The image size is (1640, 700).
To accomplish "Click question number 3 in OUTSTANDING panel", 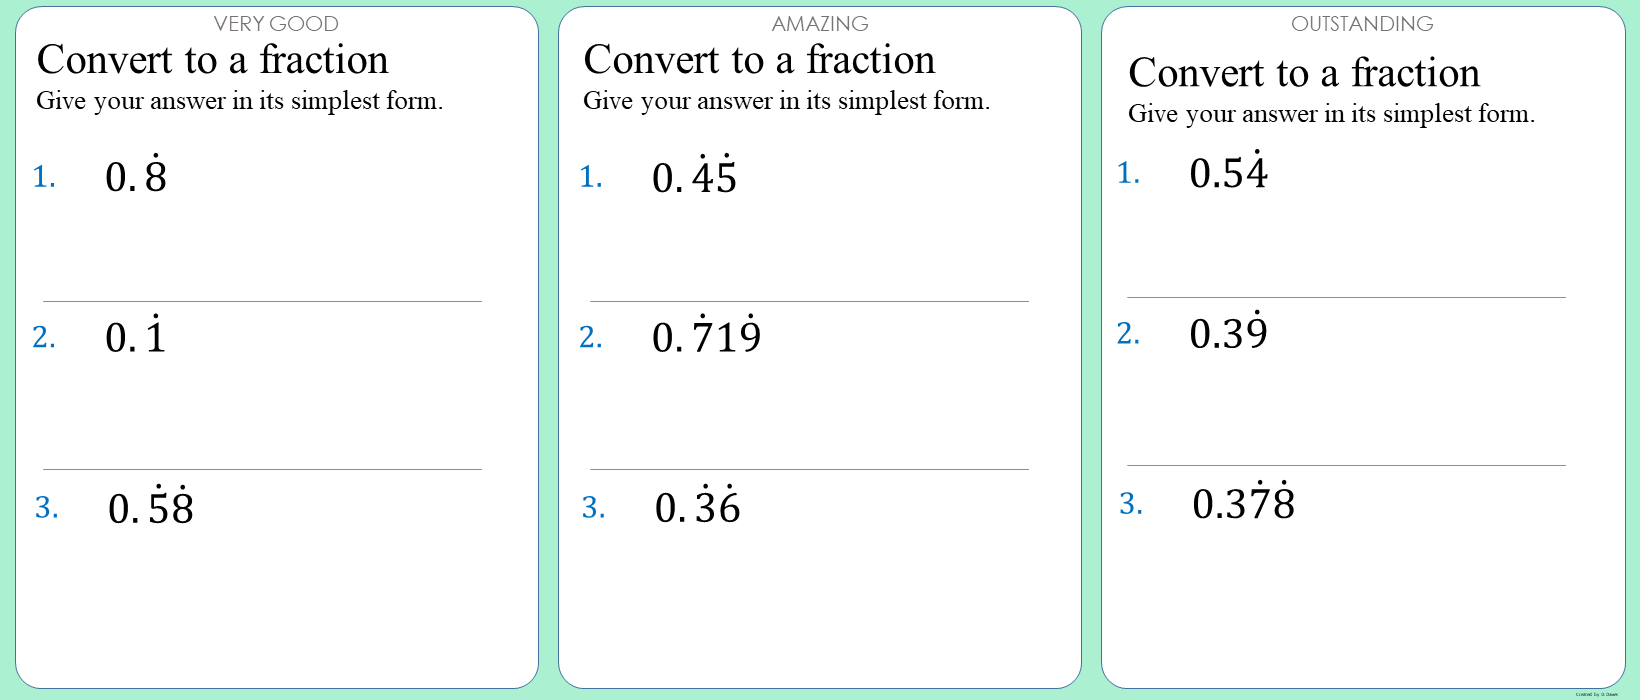I will tap(1131, 504).
